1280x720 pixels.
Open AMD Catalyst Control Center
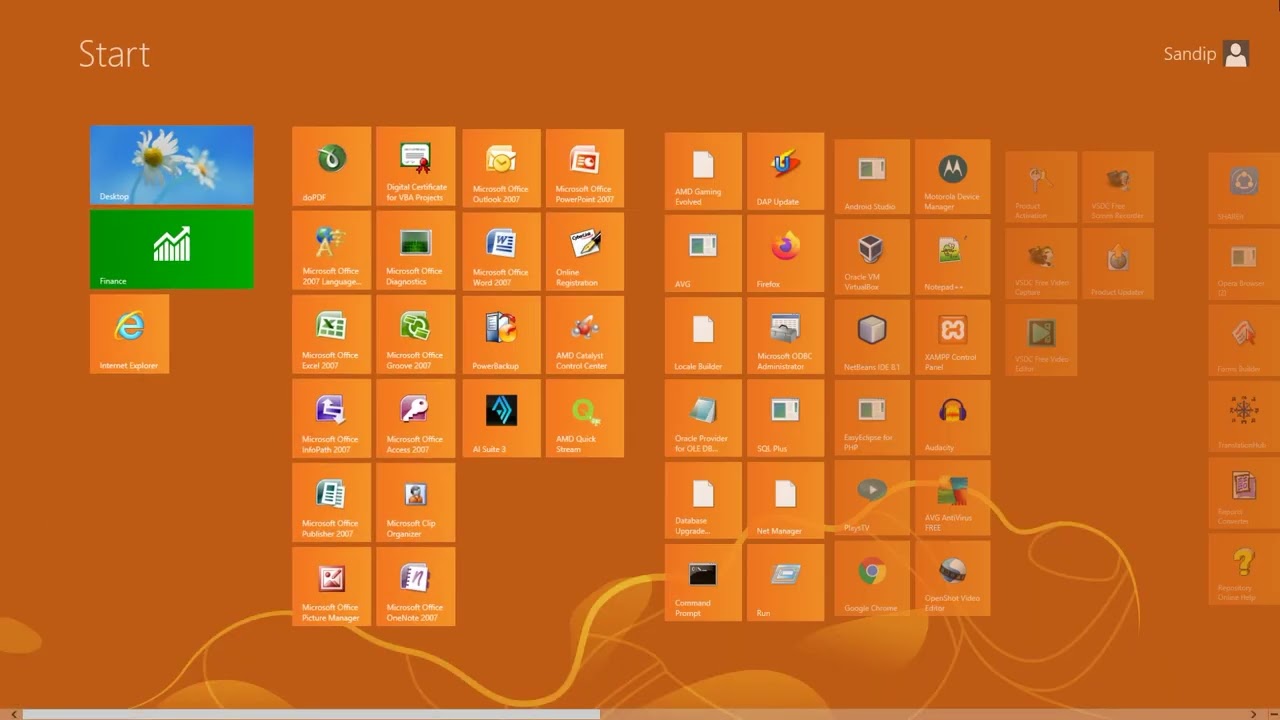pos(585,335)
